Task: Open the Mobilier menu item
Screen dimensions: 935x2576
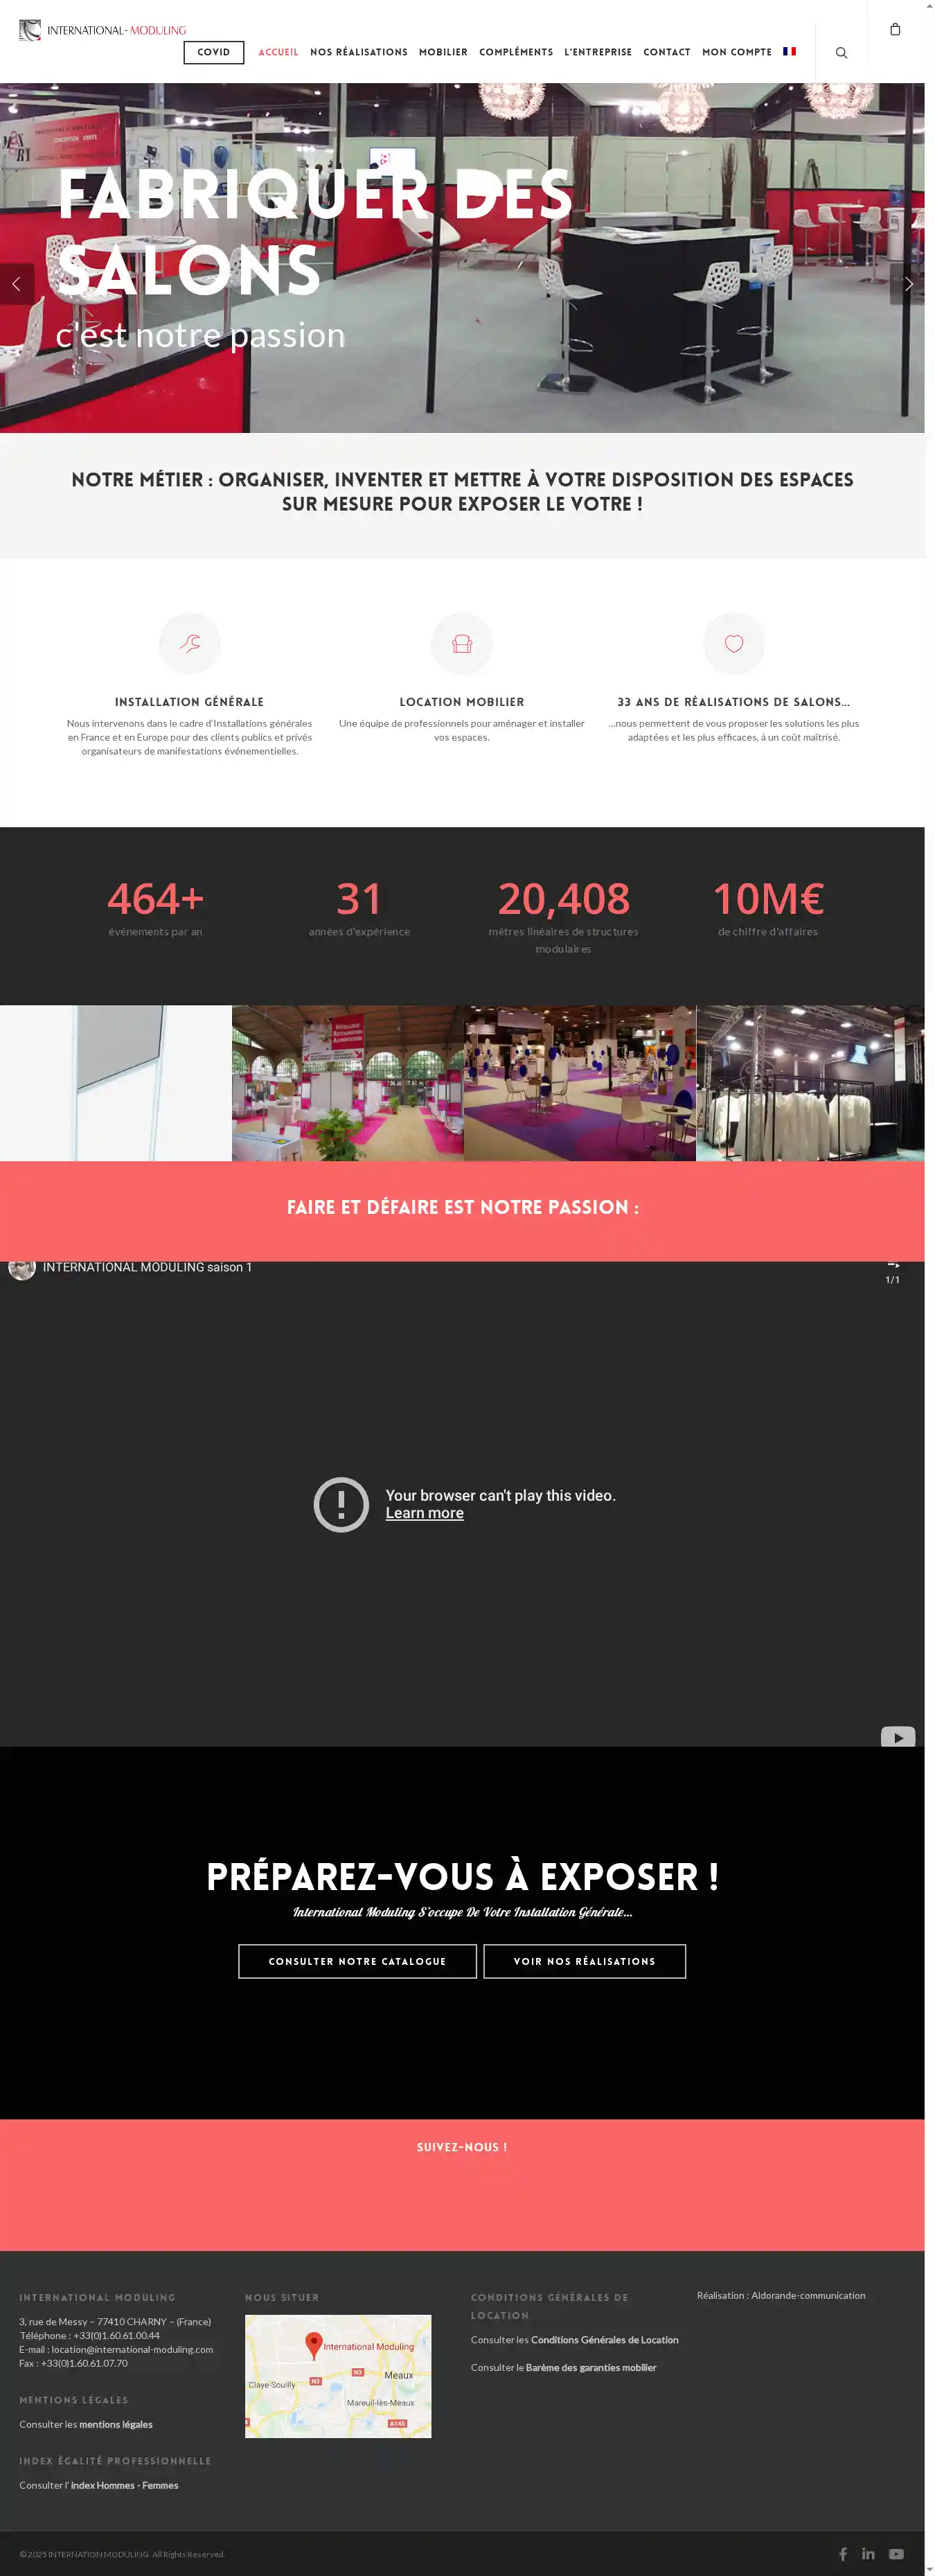Action: tap(443, 52)
